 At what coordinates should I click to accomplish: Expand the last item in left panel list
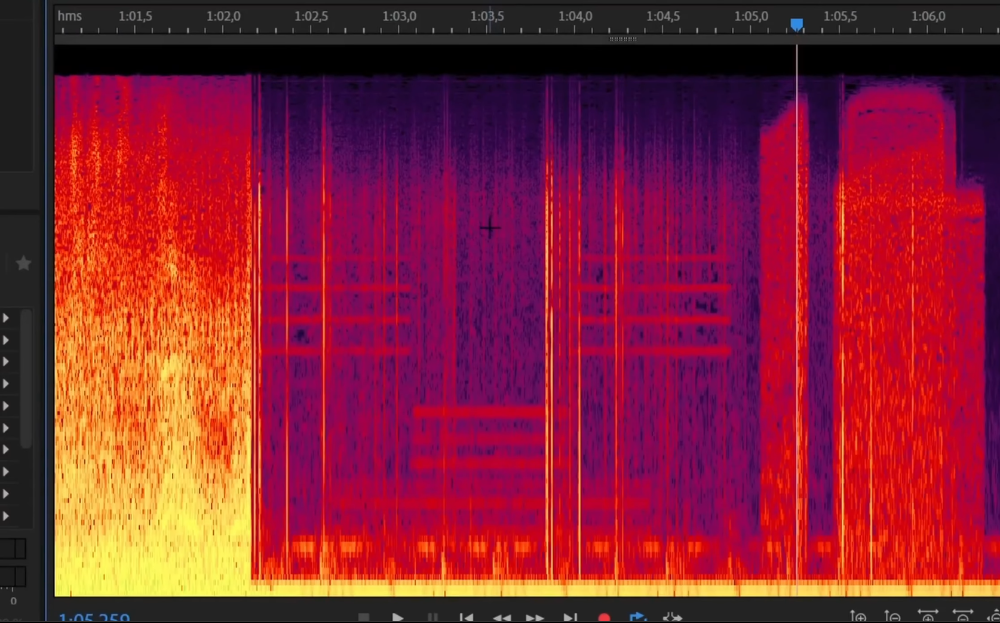pos(6,516)
